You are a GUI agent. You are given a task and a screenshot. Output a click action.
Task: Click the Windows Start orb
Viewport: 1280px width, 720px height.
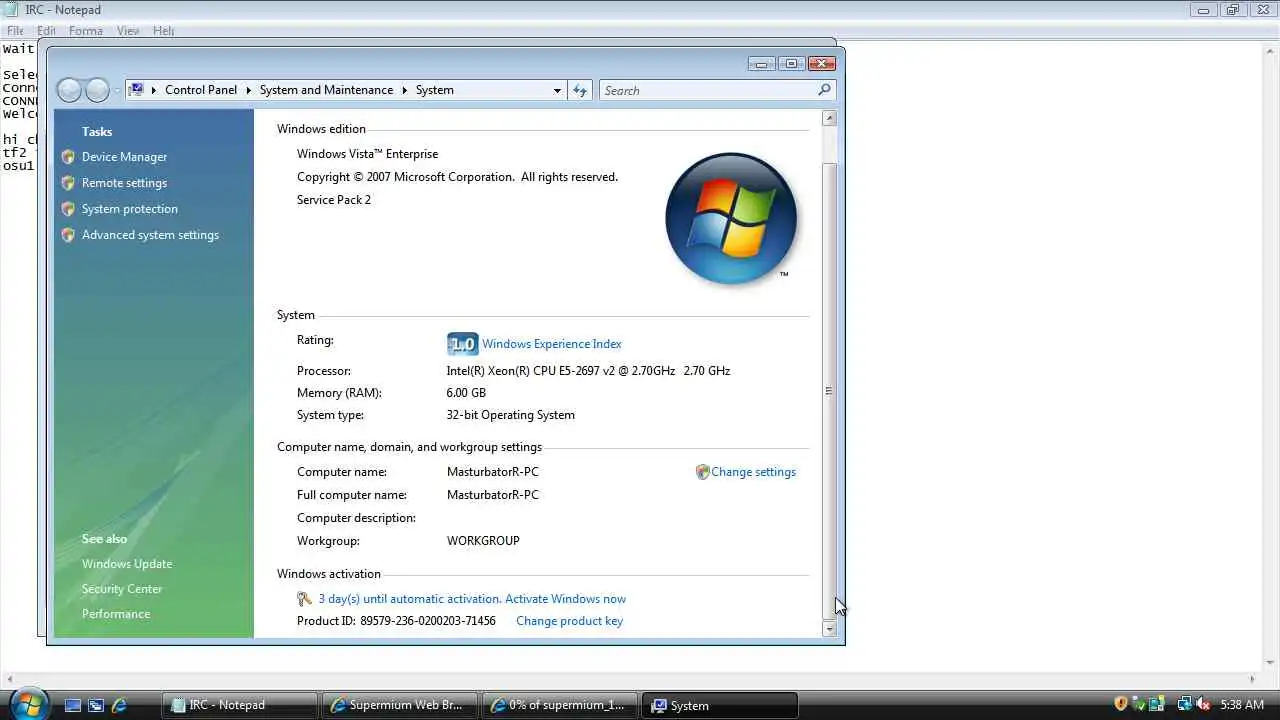(28, 704)
